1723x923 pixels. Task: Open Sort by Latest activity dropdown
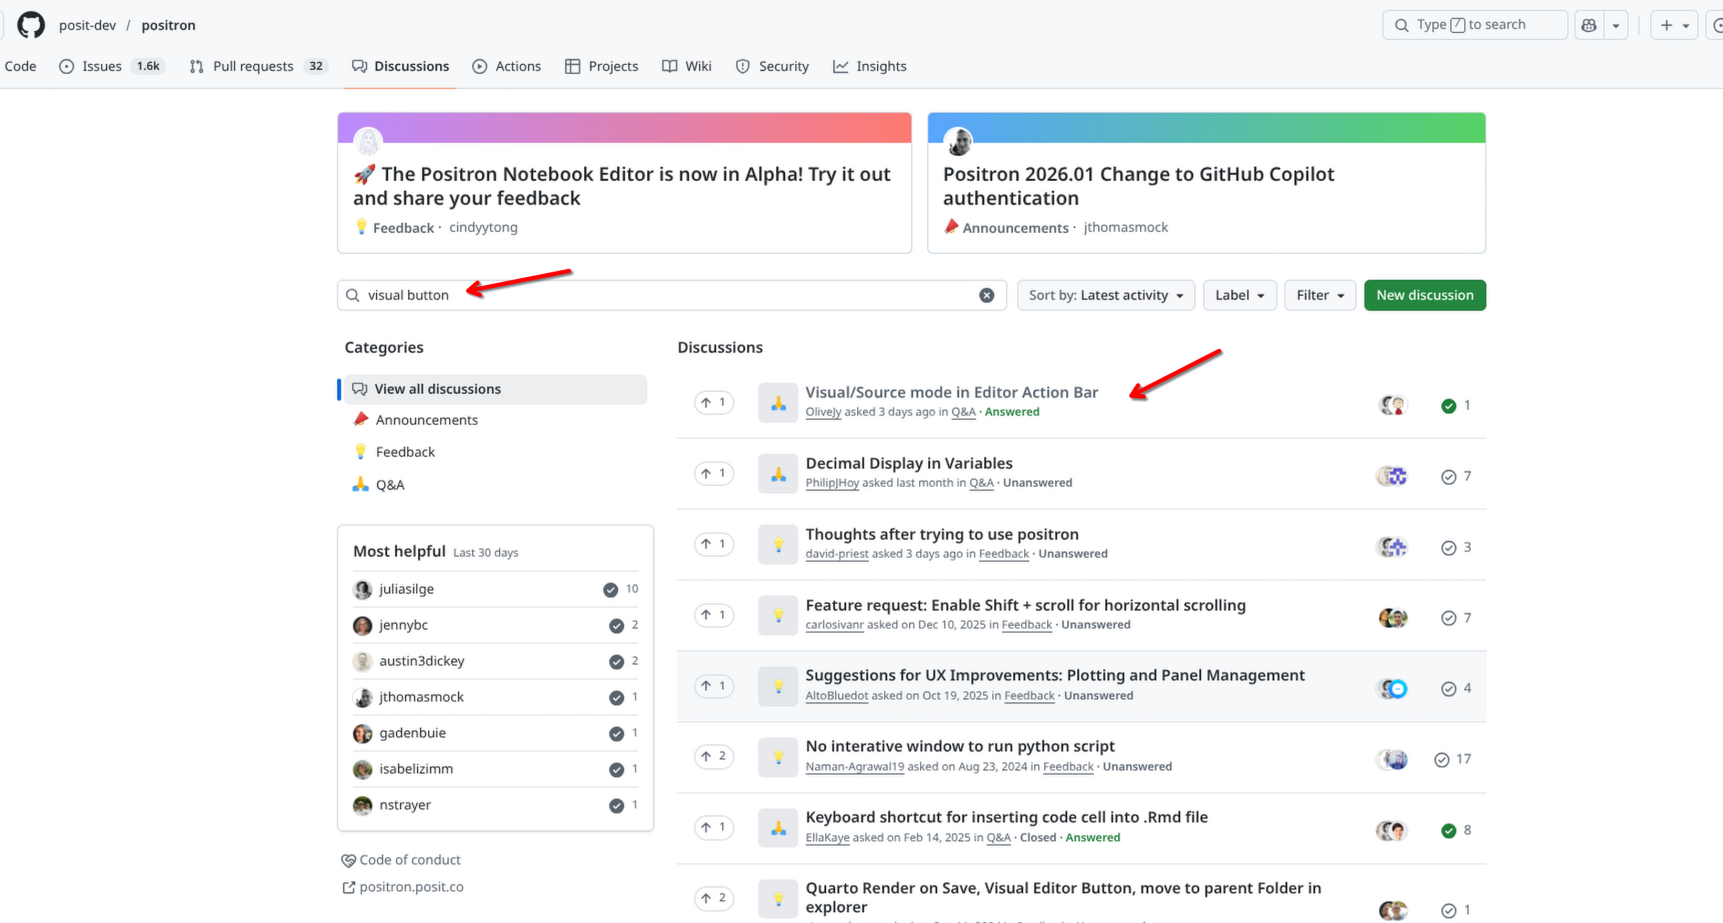1105,295
